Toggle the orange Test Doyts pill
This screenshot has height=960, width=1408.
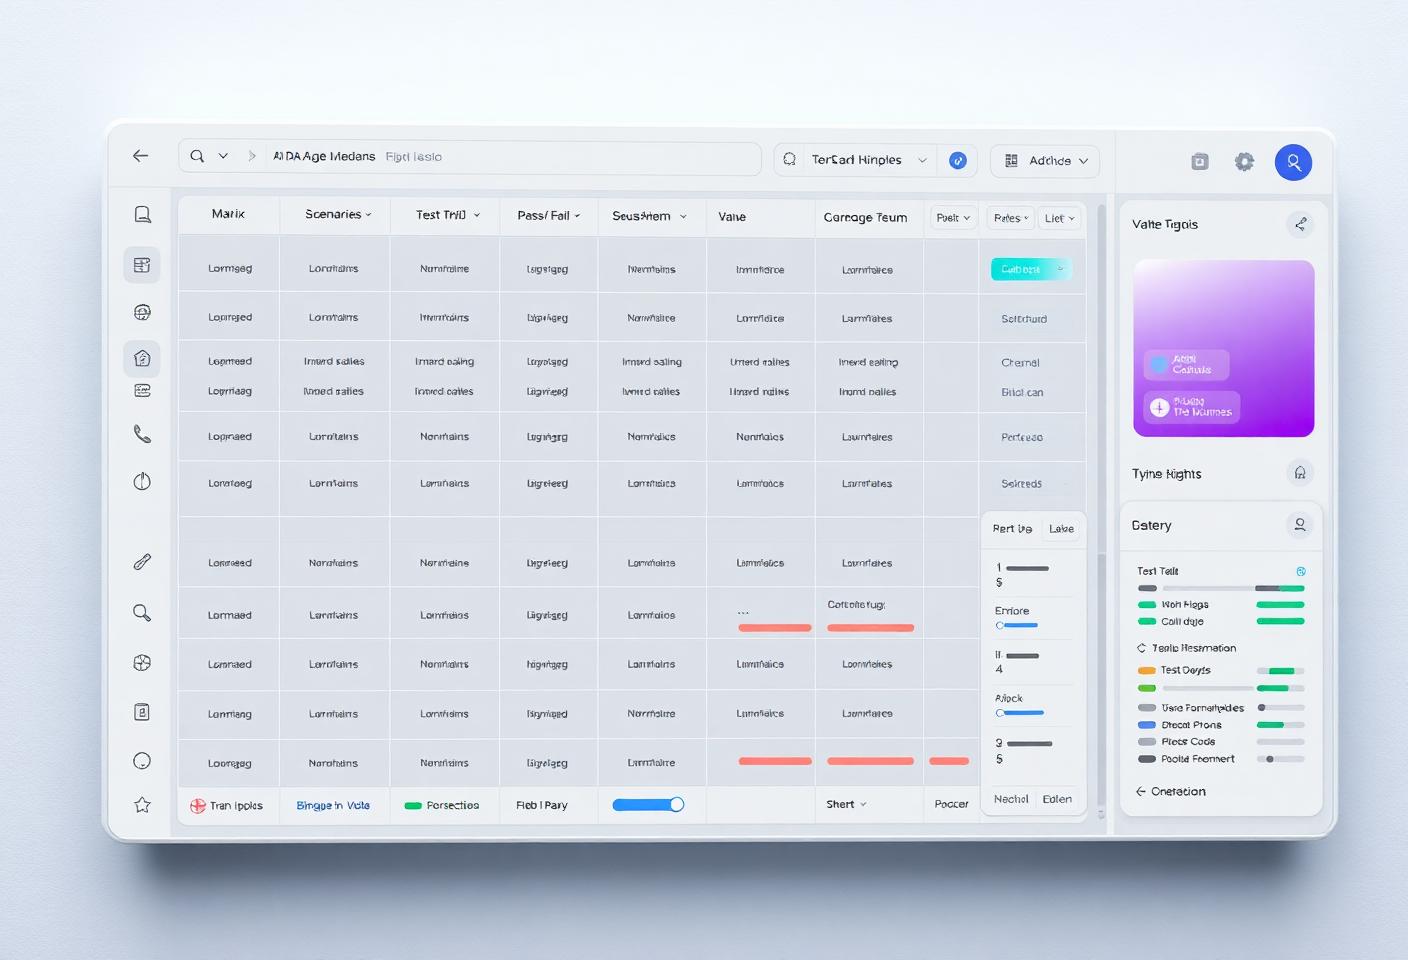pos(1147,670)
